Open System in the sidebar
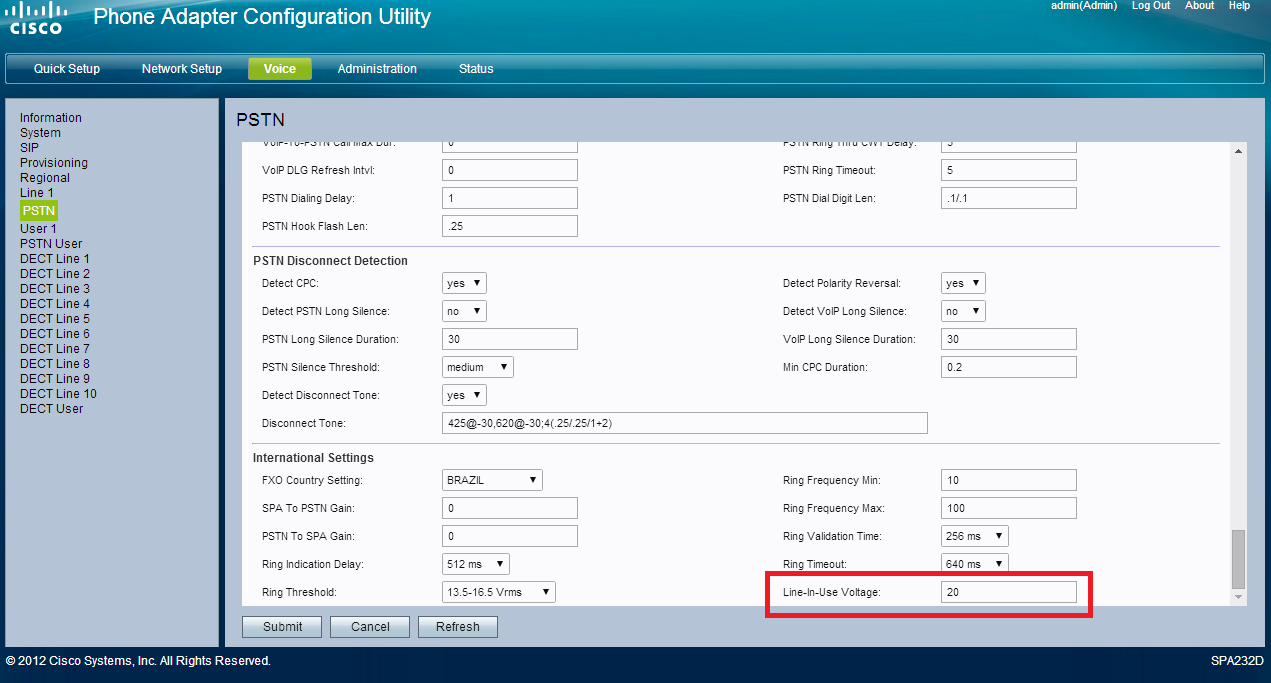This screenshot has height=683, width=1271. click(x=40, y=133)
